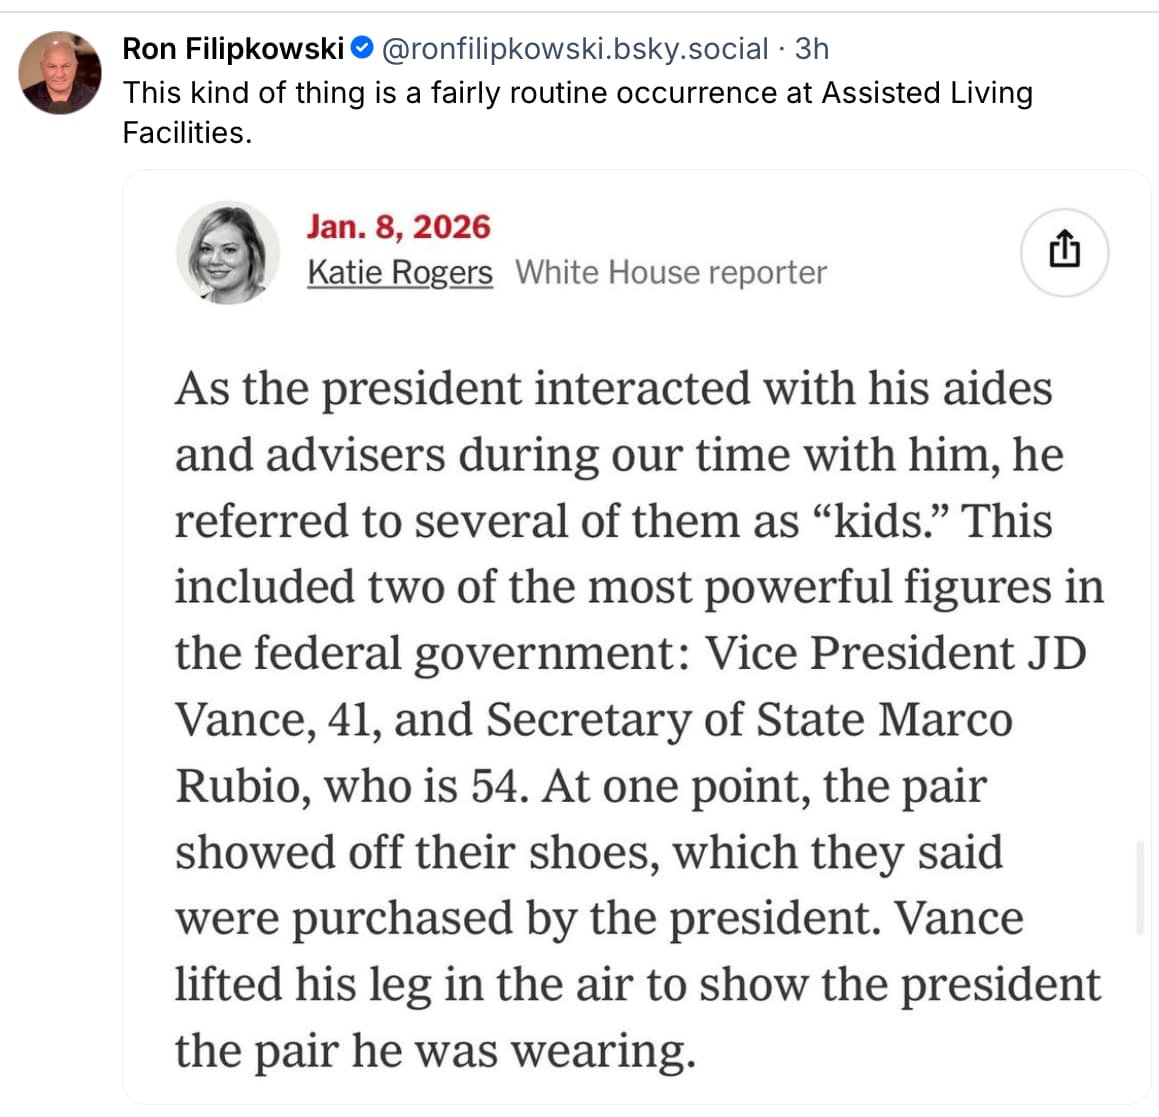Click the share icon on the article card
1159x1117 pixels.
point(1064,251)
